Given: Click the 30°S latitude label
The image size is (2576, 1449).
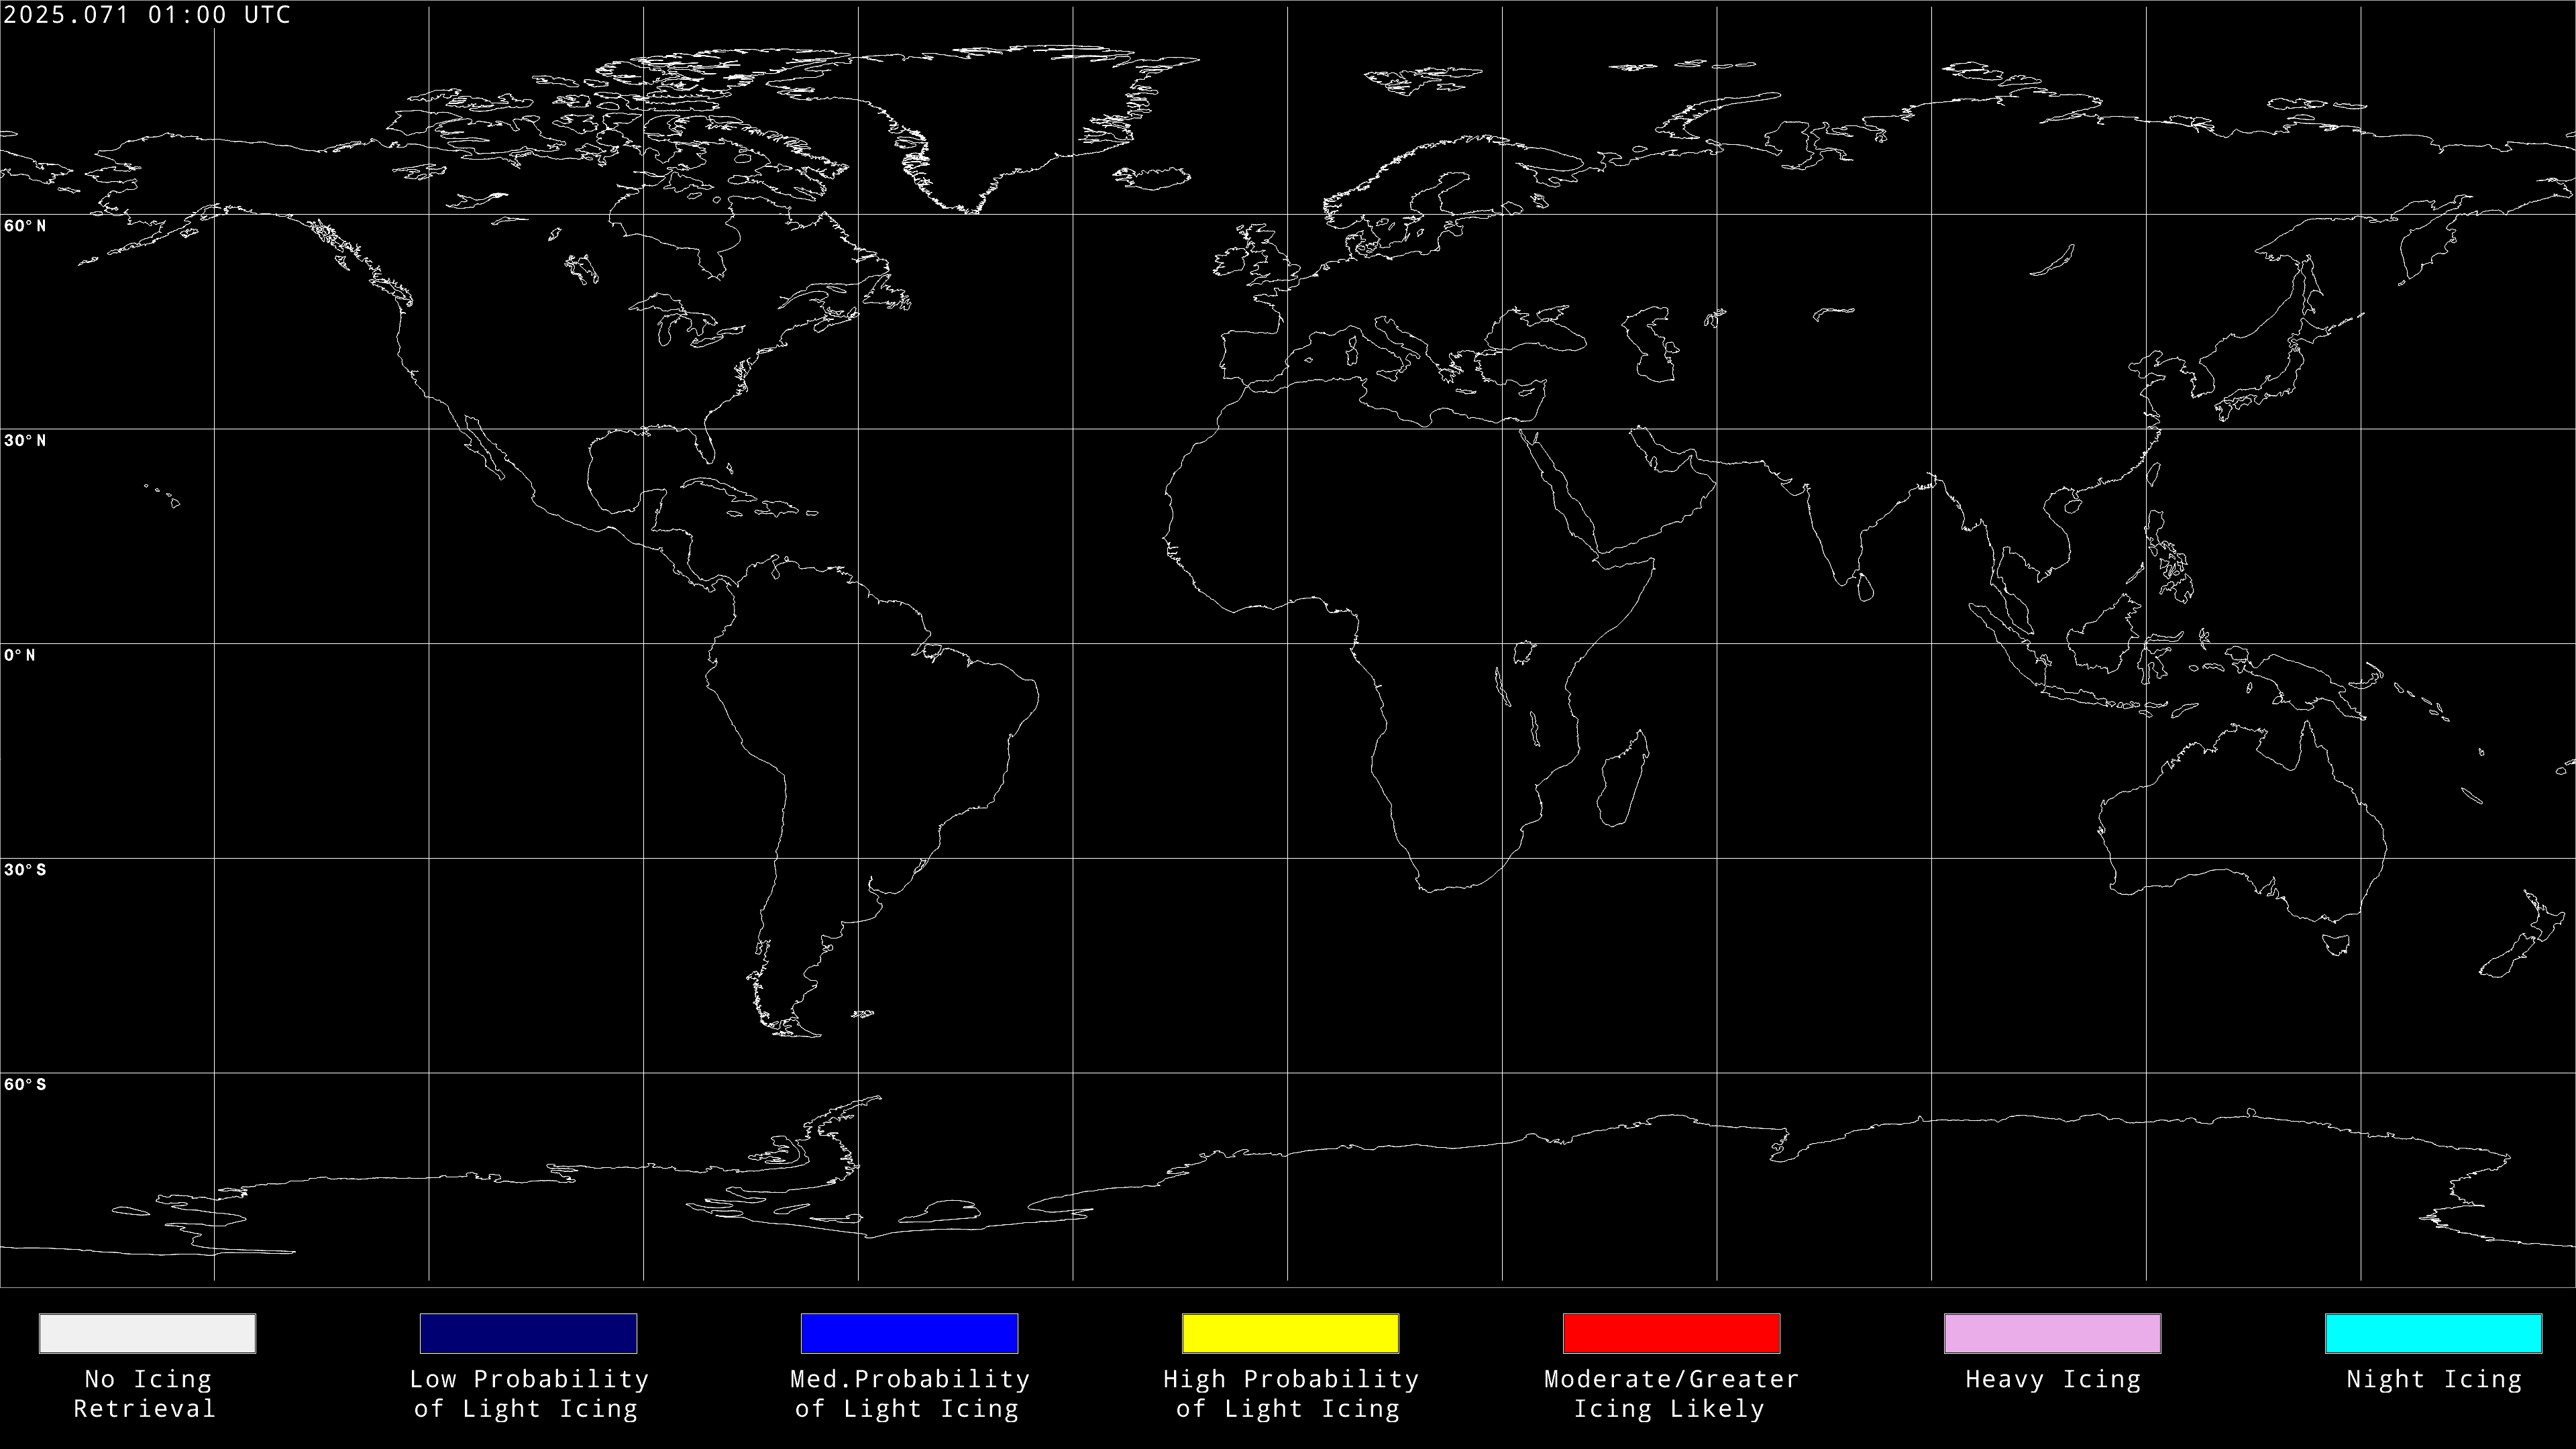Looking at the screenshot, I should (x=25, y=870).
